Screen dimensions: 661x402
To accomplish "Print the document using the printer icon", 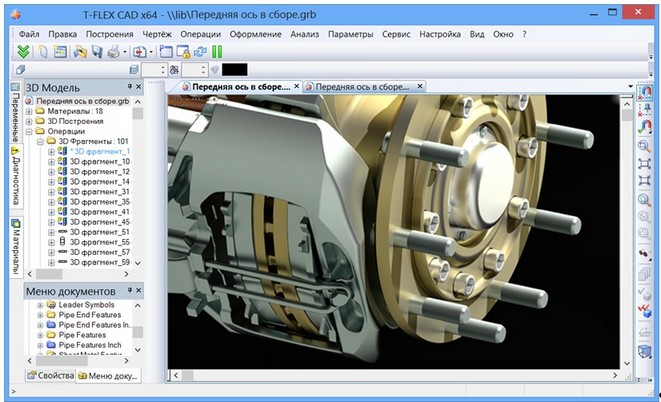I will click(x=114, y=51).
